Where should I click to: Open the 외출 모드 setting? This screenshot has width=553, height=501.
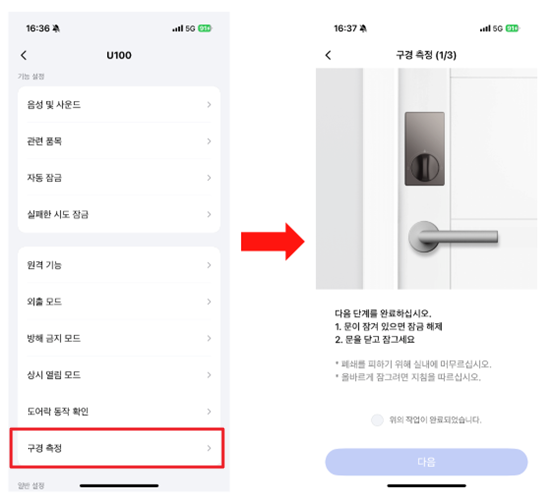[x=119, y=302]
